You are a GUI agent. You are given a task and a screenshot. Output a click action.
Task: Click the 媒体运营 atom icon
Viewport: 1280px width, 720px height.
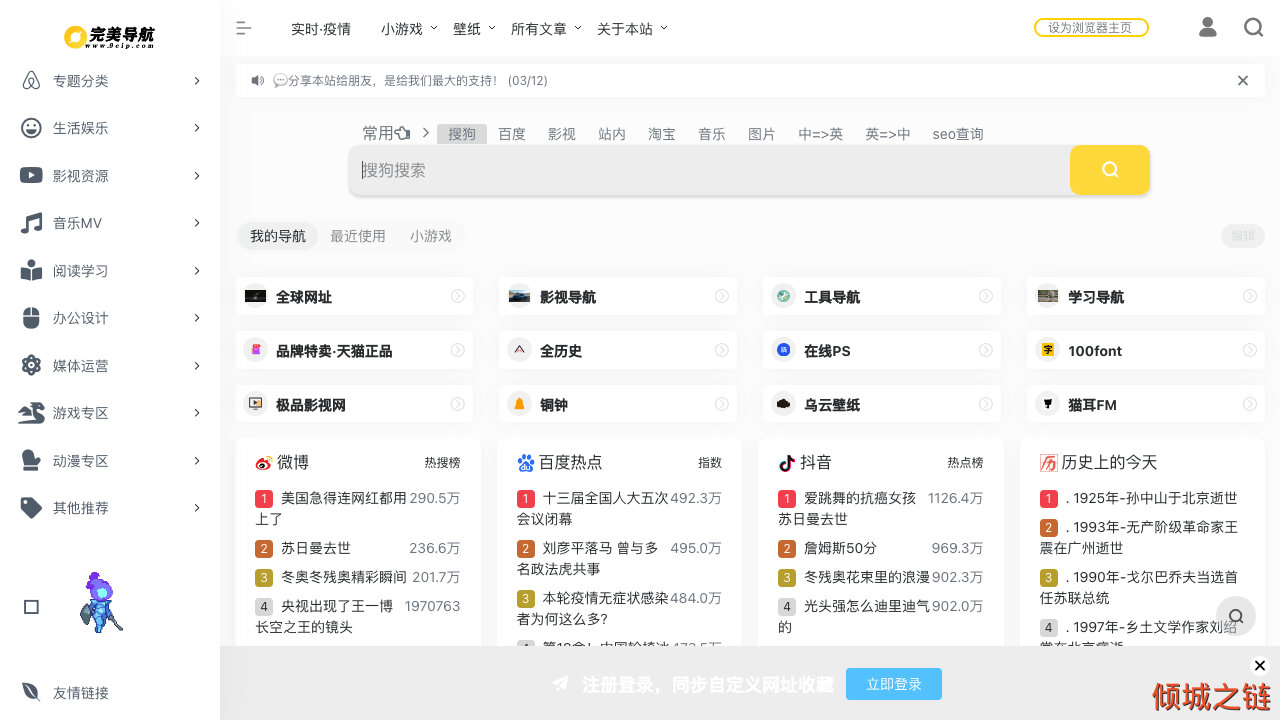(31, 365)
